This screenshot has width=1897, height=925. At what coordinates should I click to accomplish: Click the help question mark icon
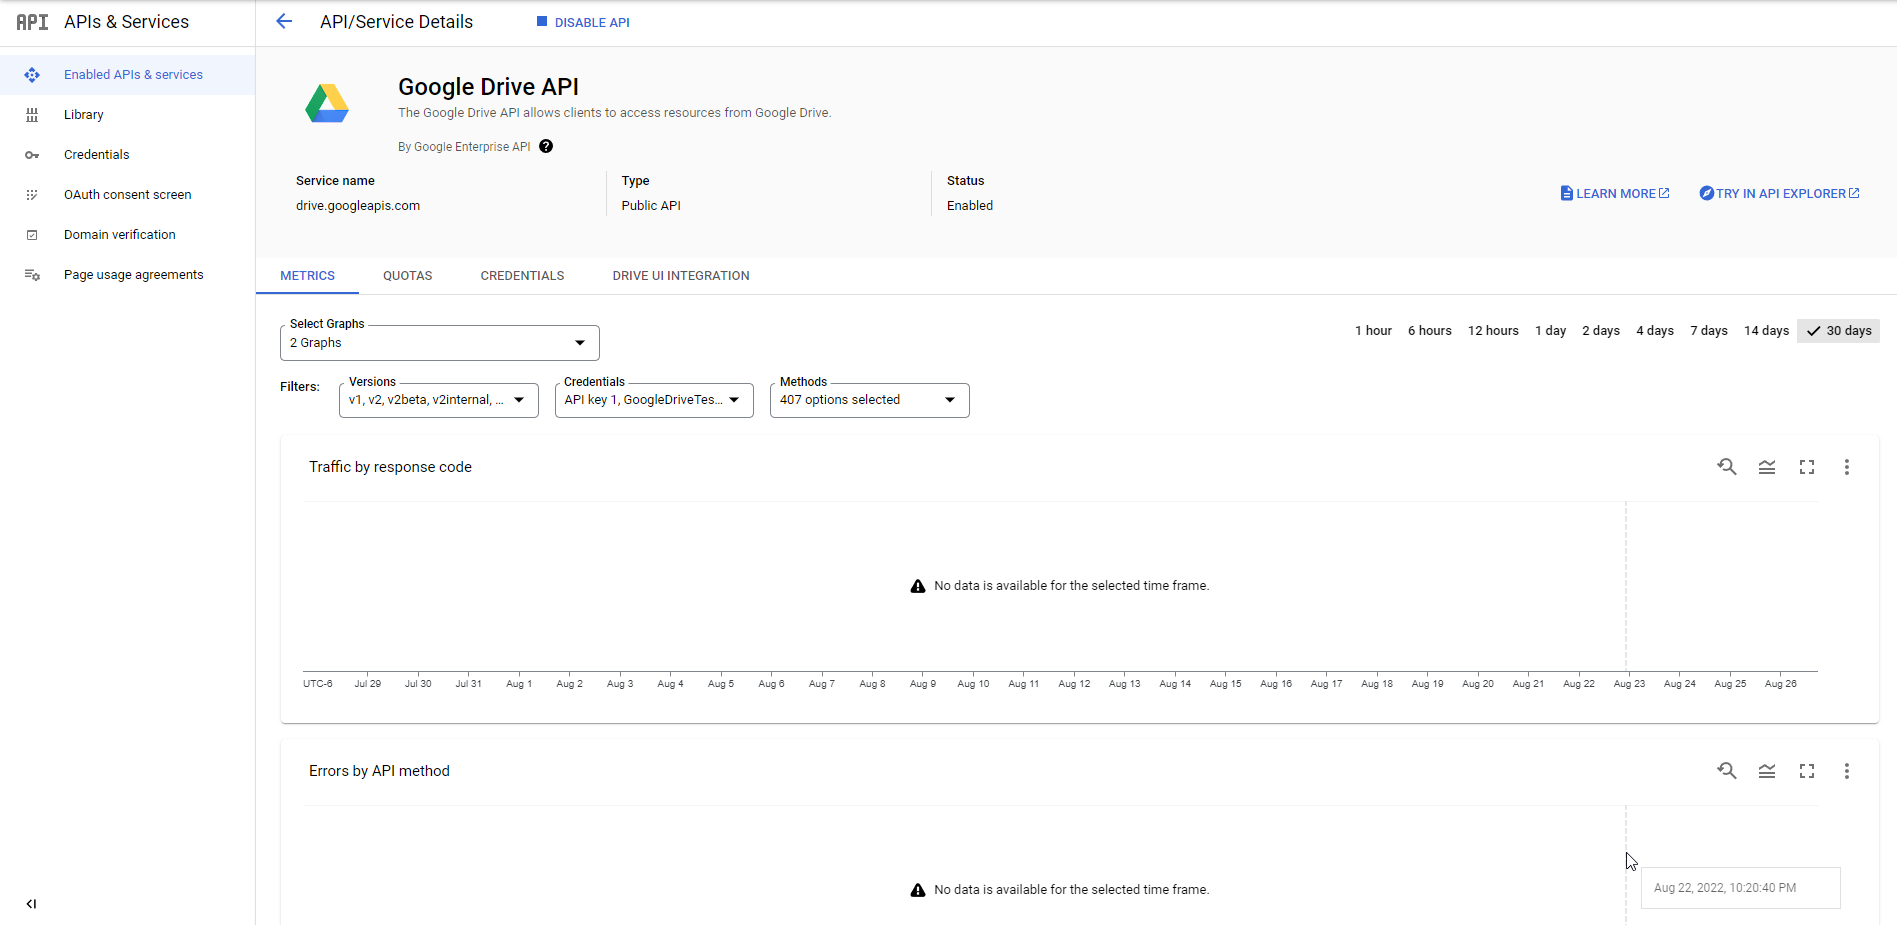coord(546,146)
